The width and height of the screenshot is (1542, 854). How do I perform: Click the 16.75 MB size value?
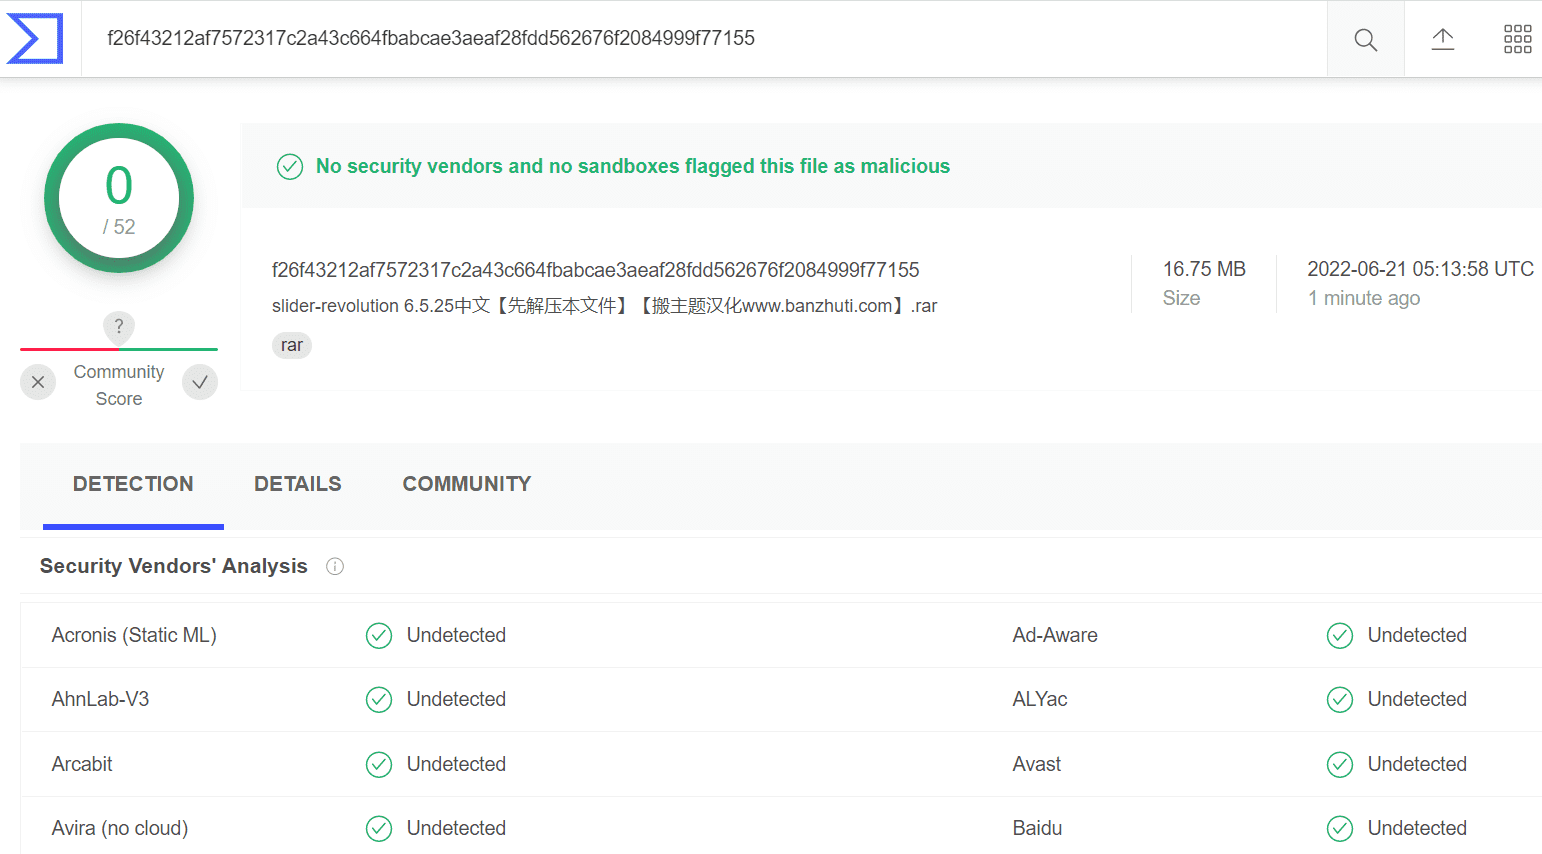1204,269
